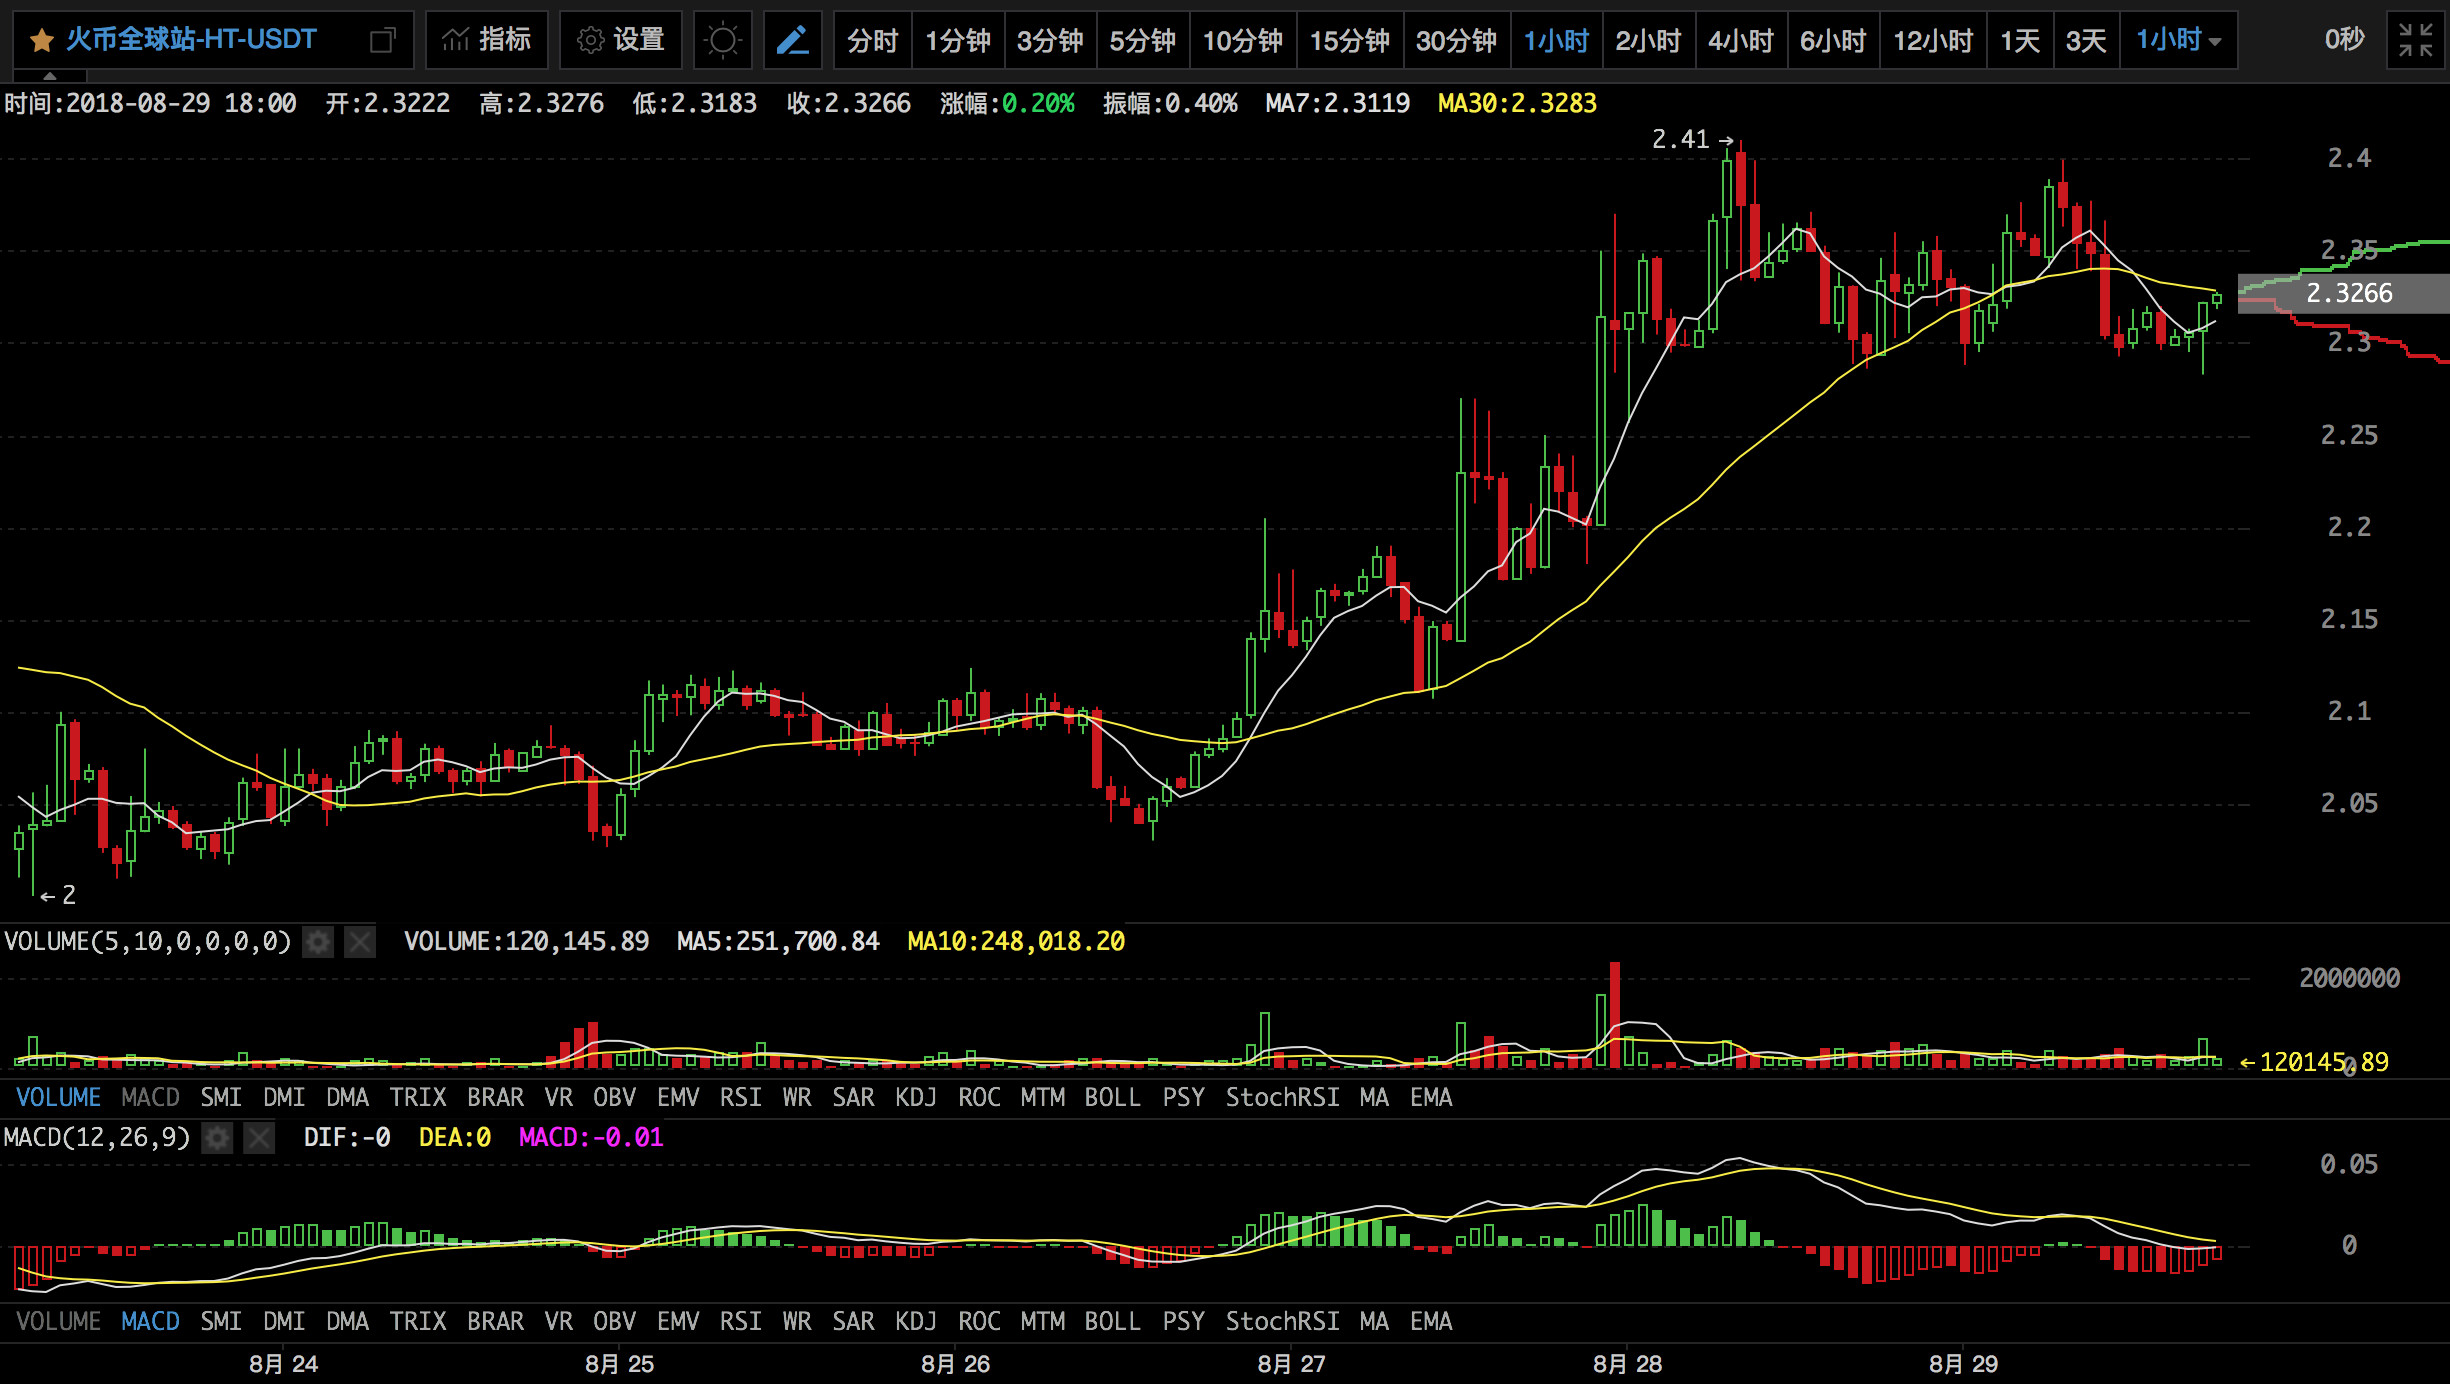Switch first sub-chart to KDJ
Image resolution: width=2450 pixels, height=1384 pixels.
pos(916,1097)
